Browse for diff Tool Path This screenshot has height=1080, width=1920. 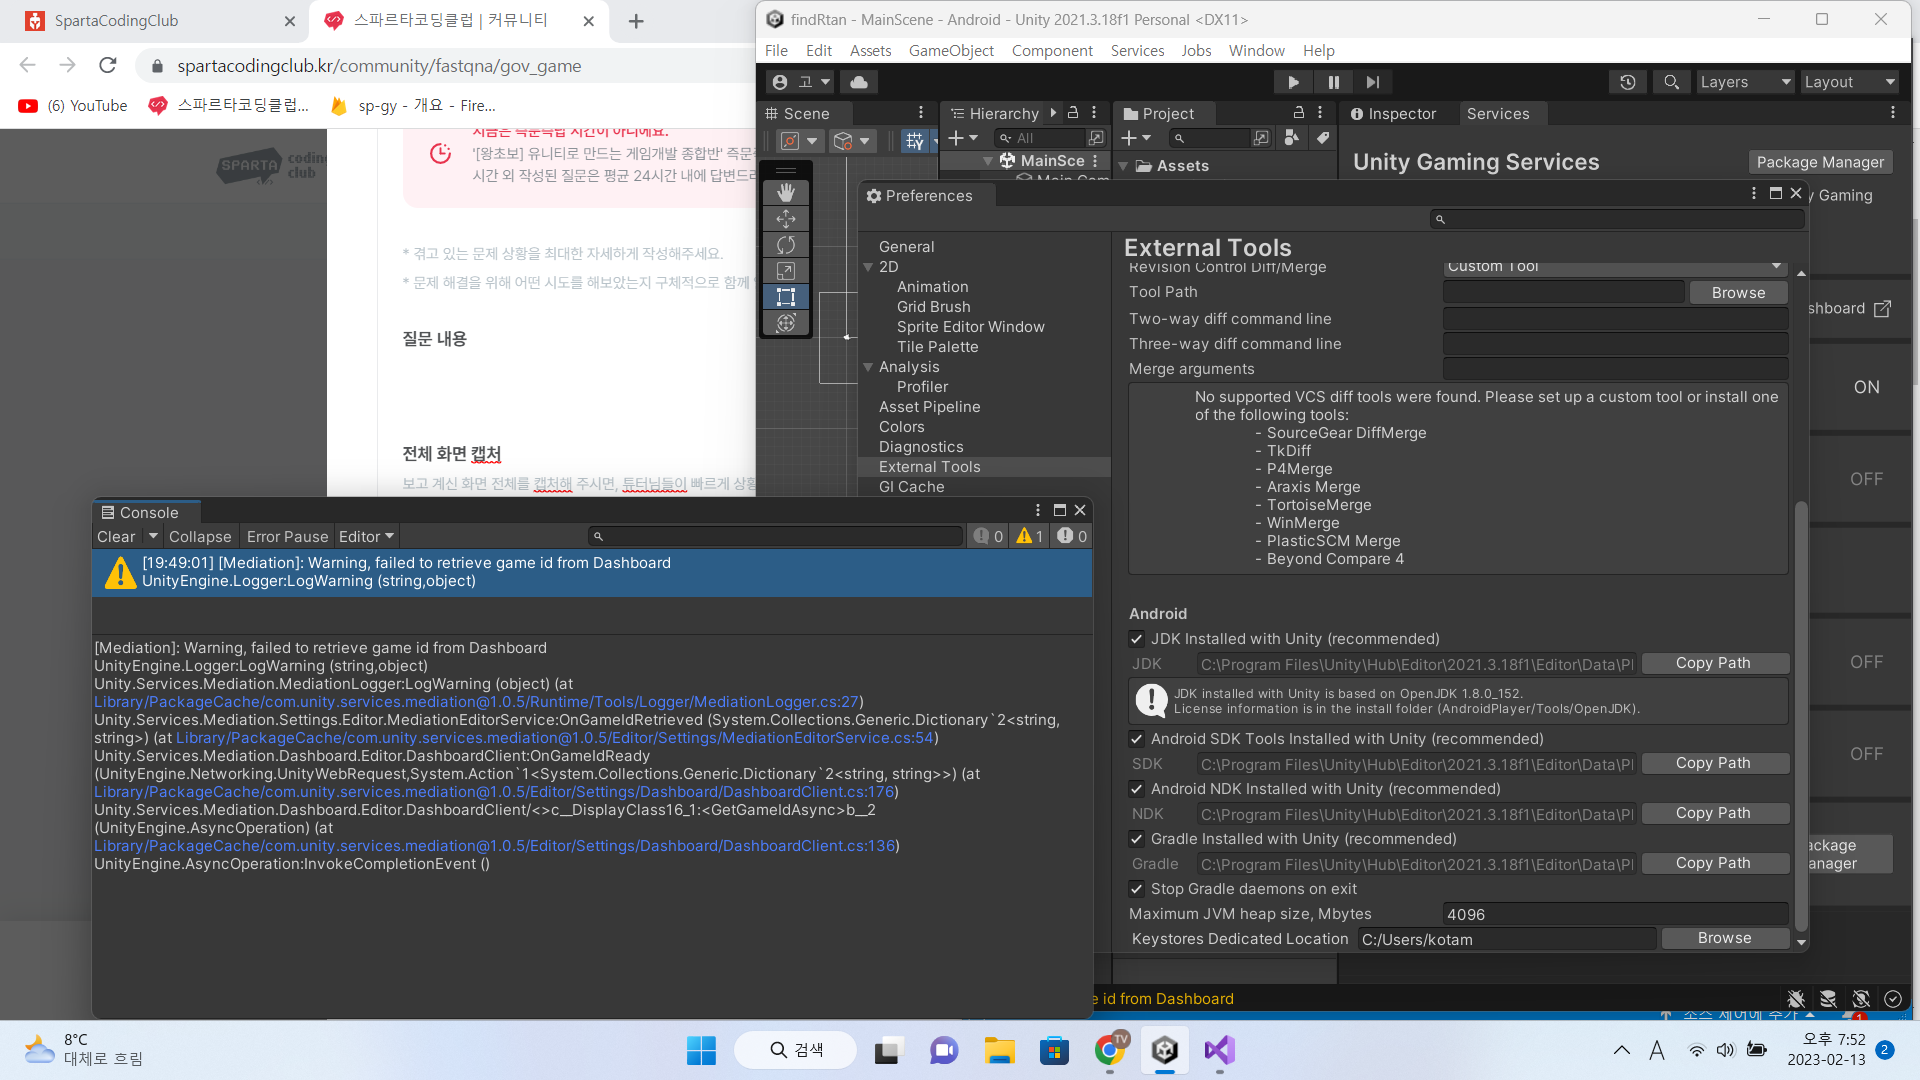click(1738, 293)
